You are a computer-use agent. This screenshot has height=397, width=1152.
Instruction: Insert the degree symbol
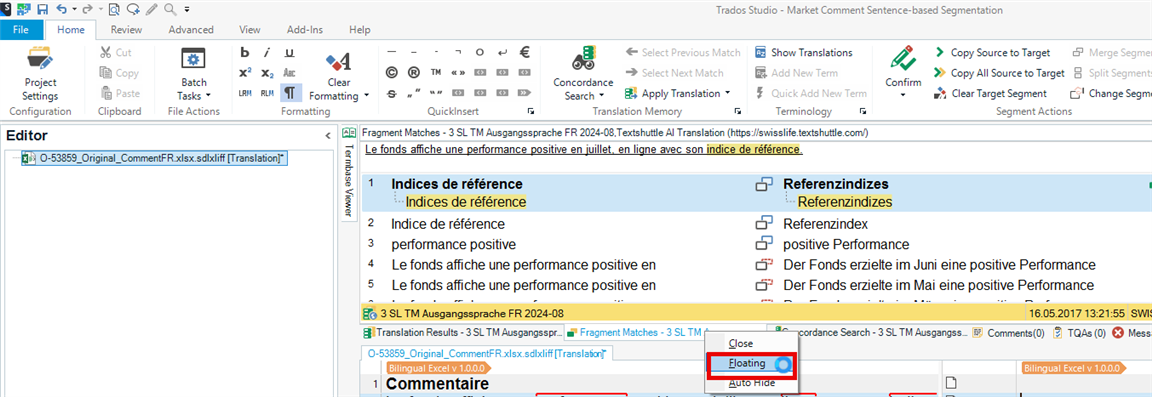coord(480,52)
